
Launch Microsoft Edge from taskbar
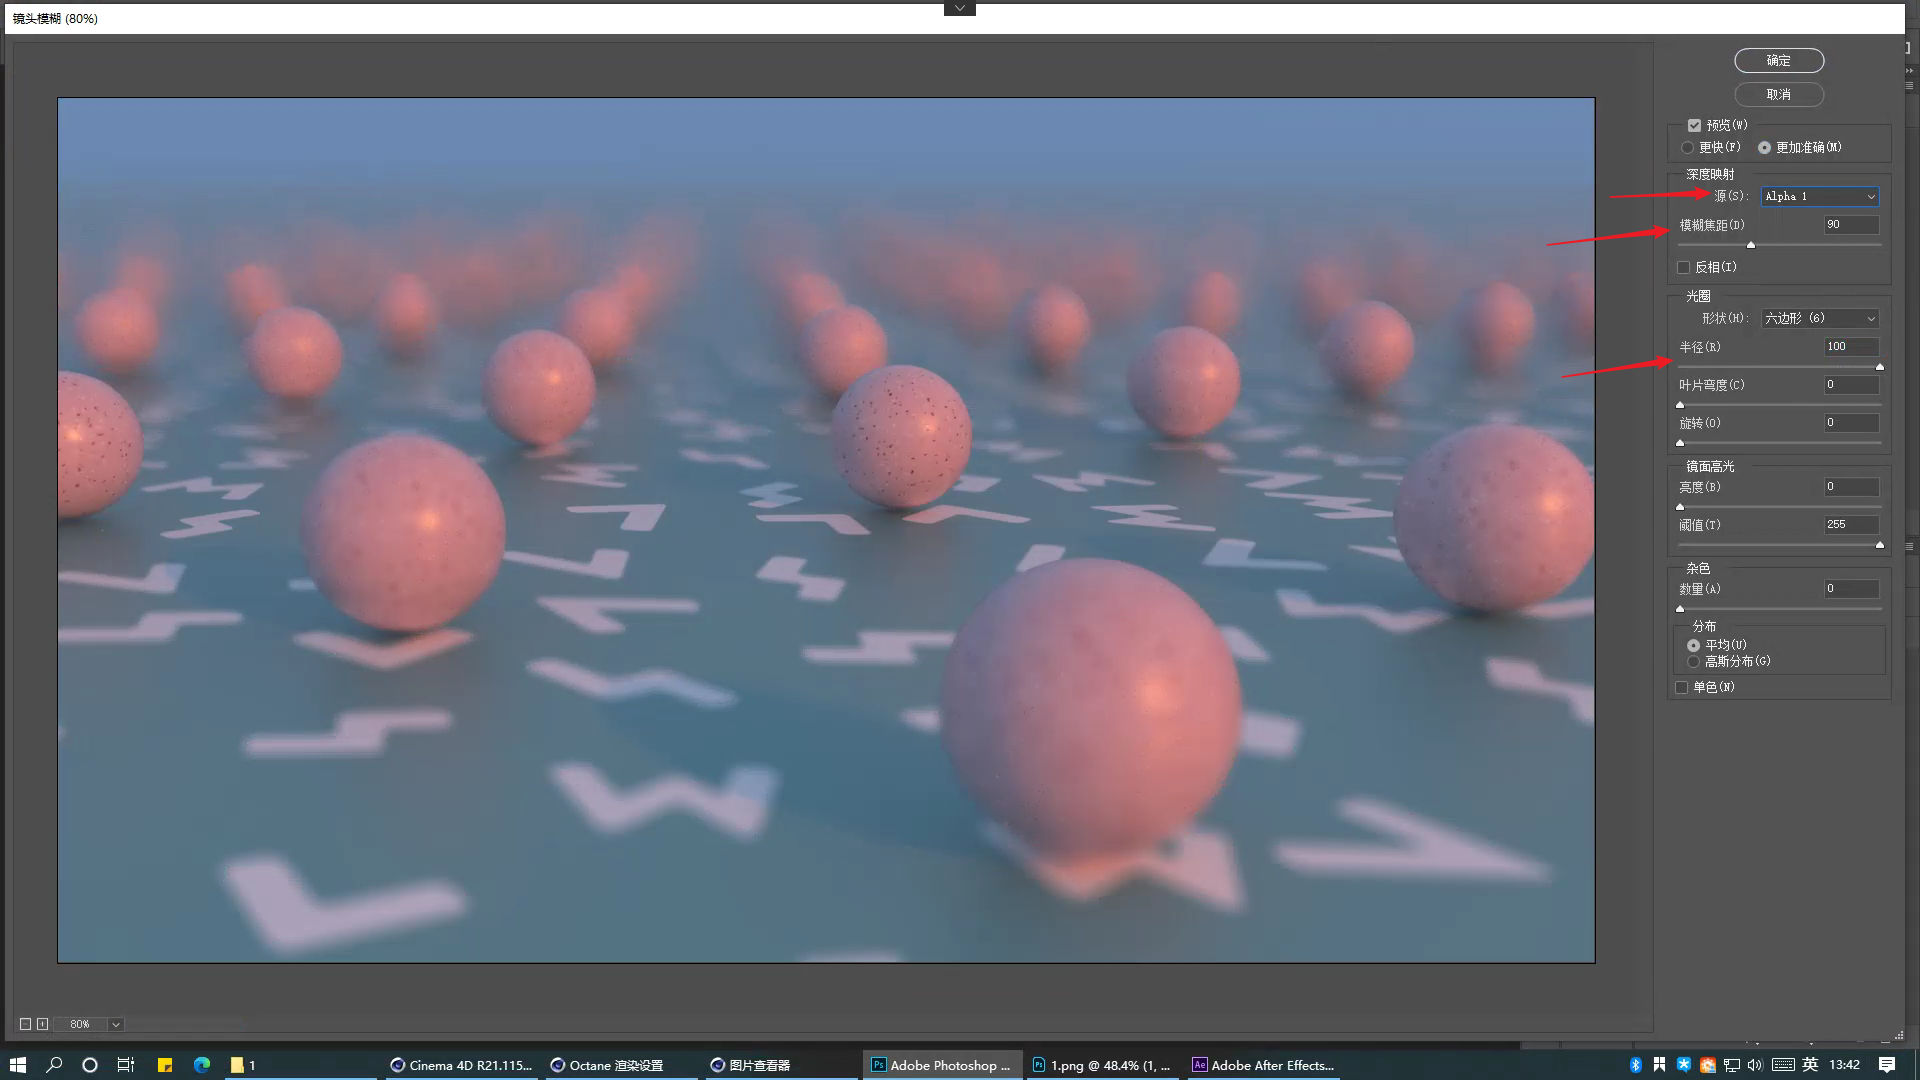pyautogui.click(x=202, y=1065)
